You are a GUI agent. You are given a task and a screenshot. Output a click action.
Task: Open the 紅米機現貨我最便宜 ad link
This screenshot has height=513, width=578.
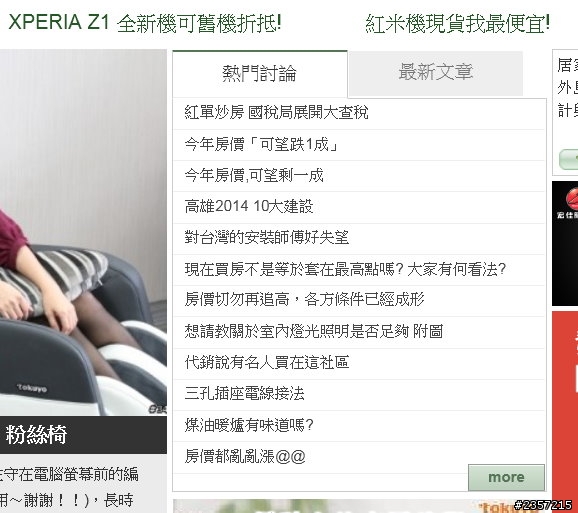(x=457, y=23)
